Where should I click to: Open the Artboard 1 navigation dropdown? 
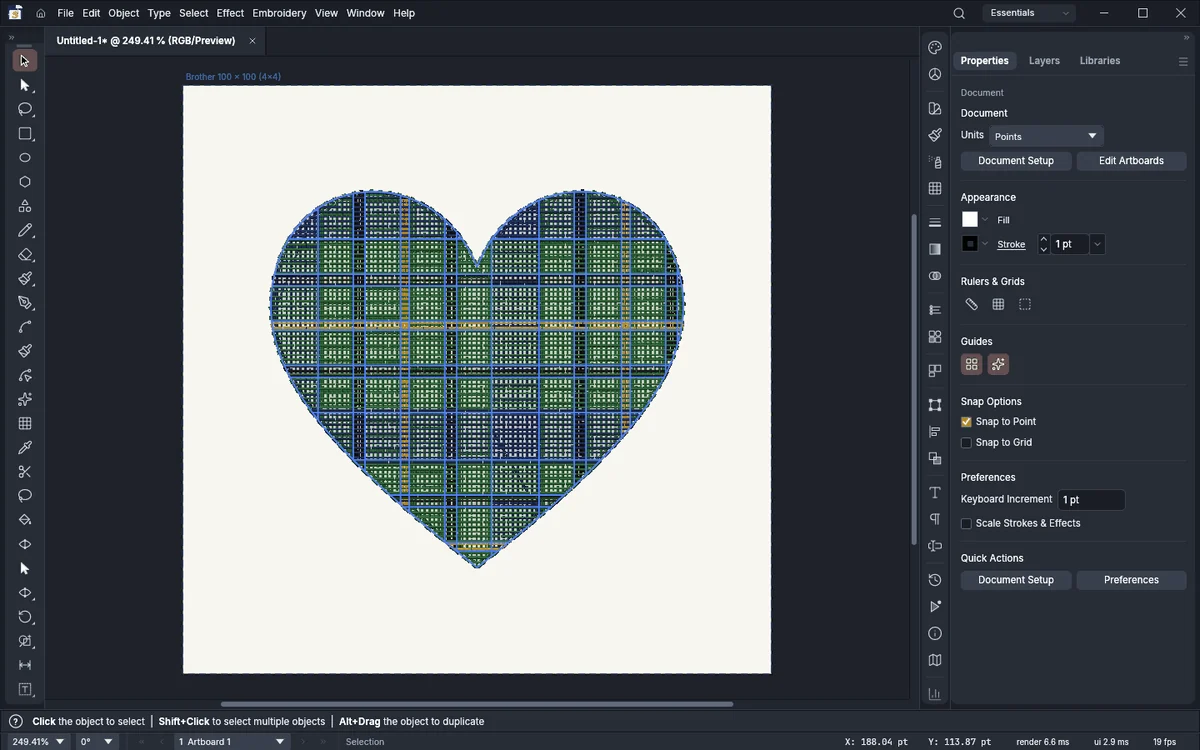[232, 742]
